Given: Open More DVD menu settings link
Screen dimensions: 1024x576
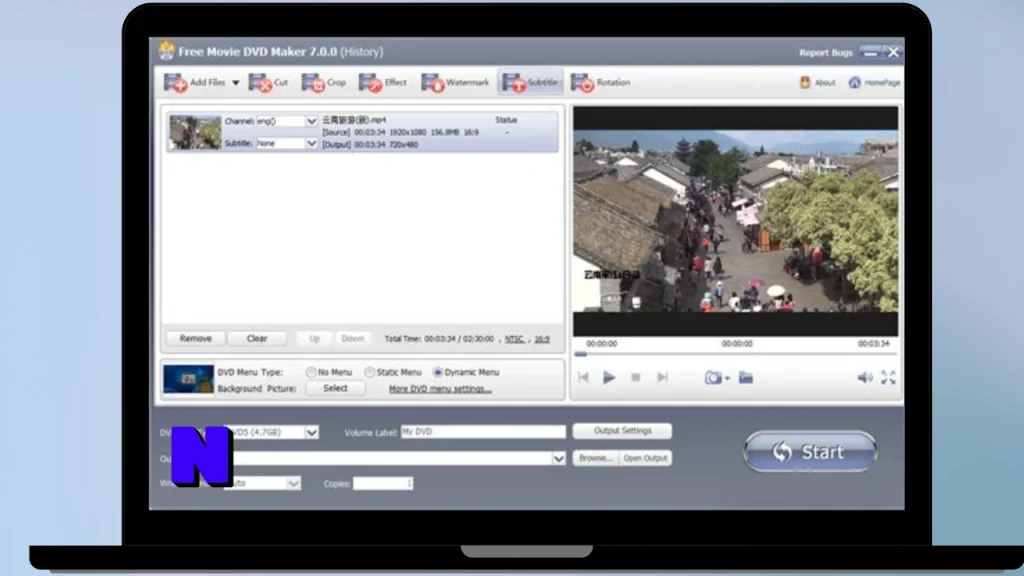Looking at the screenshot, I should tap(440, 389).
